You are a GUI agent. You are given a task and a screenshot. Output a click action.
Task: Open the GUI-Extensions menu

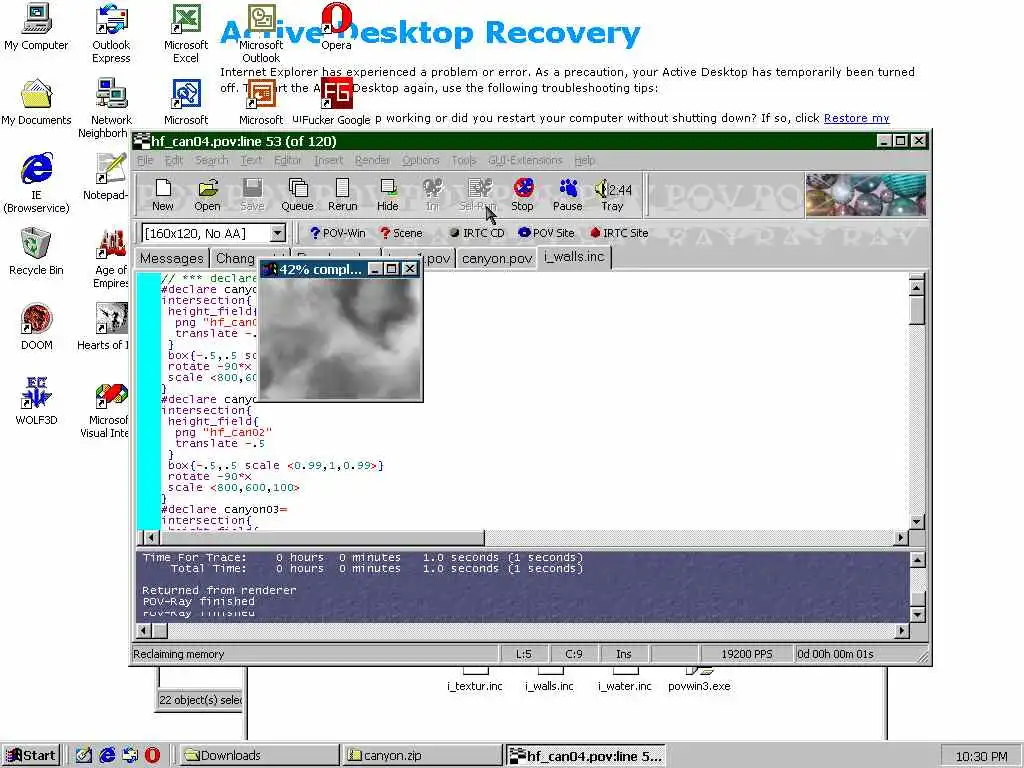pyautogui.click(x=525, y=160)
